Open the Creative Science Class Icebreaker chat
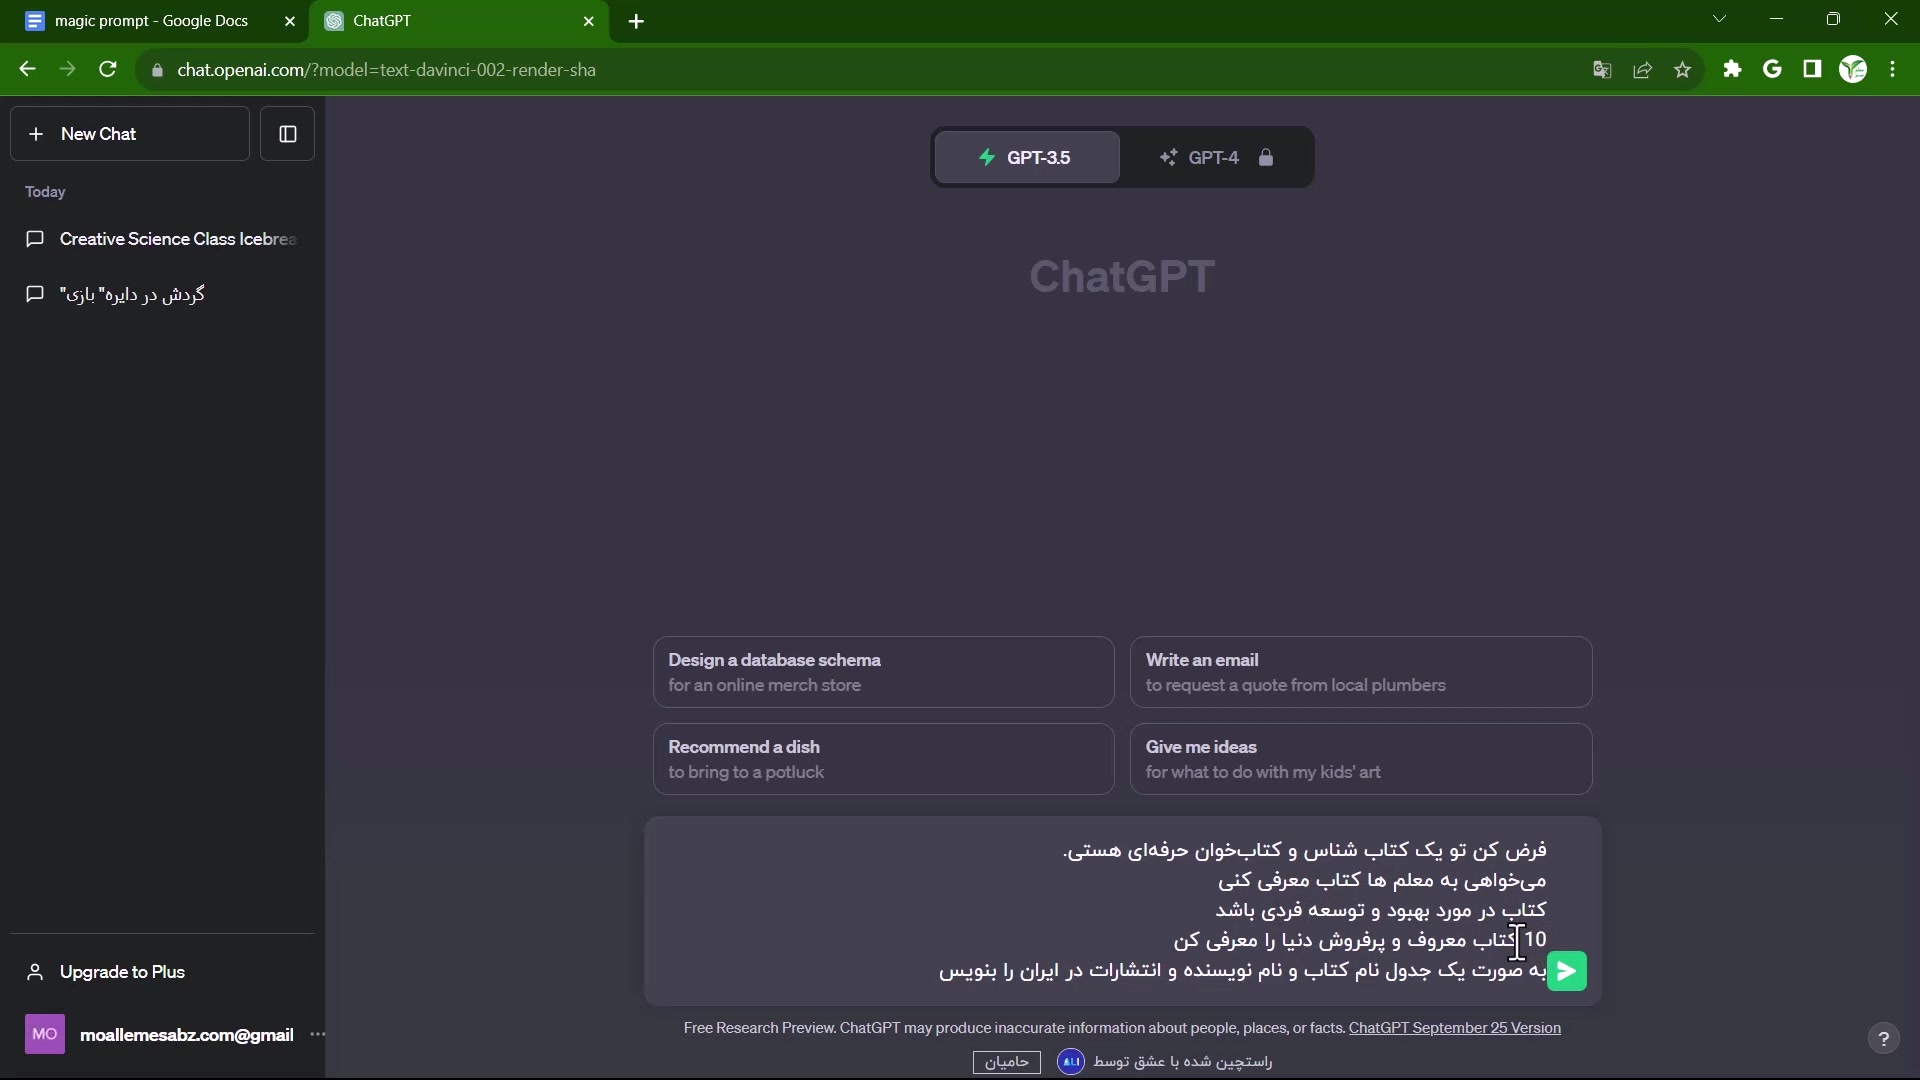 click(x=162, y=239)
